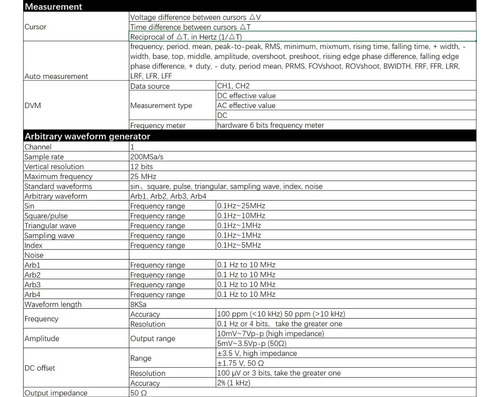Click the Cursor row label
This screenshot has height=397, width=500.
[x=76, y=27]
